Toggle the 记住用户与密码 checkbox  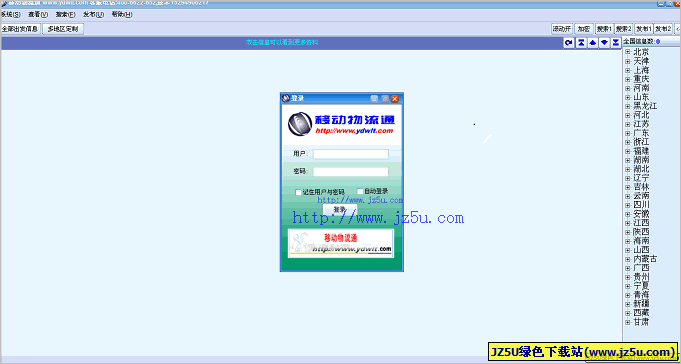click(298, 192)
